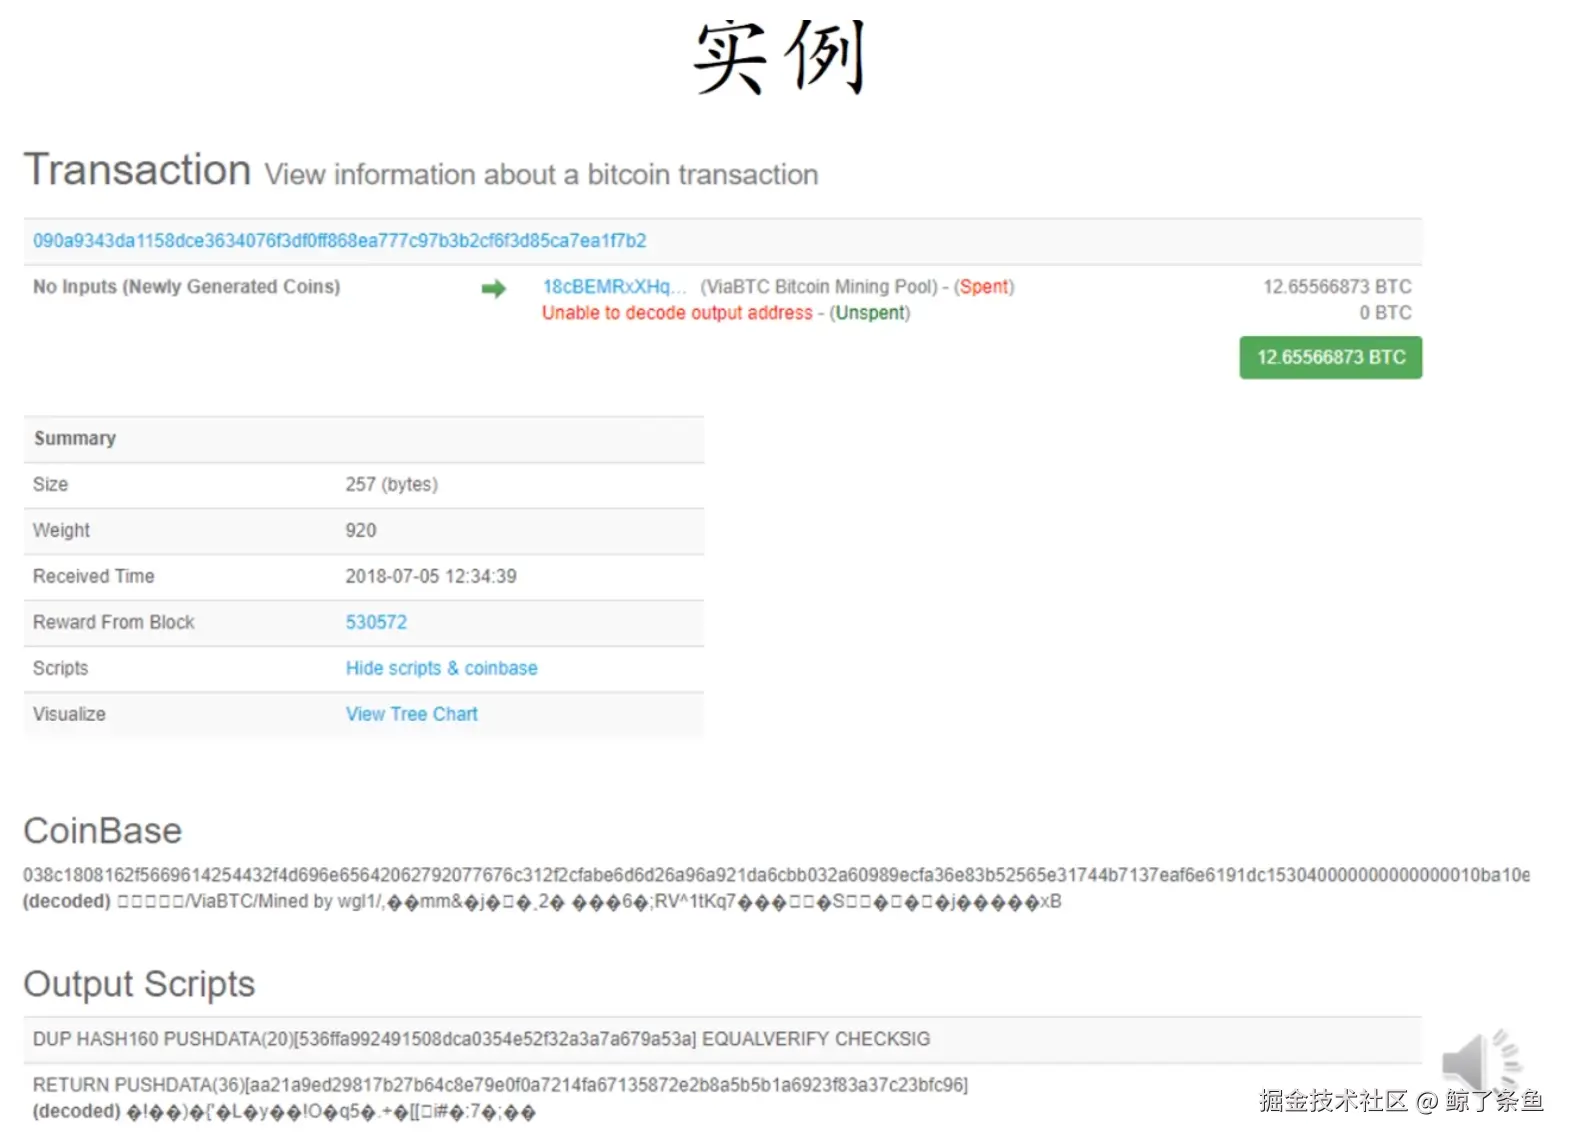Select the 'No Inputs (Newly Generated Coins)' text
This screenshot has height=1144, width=1574.
tap(186, 287)
